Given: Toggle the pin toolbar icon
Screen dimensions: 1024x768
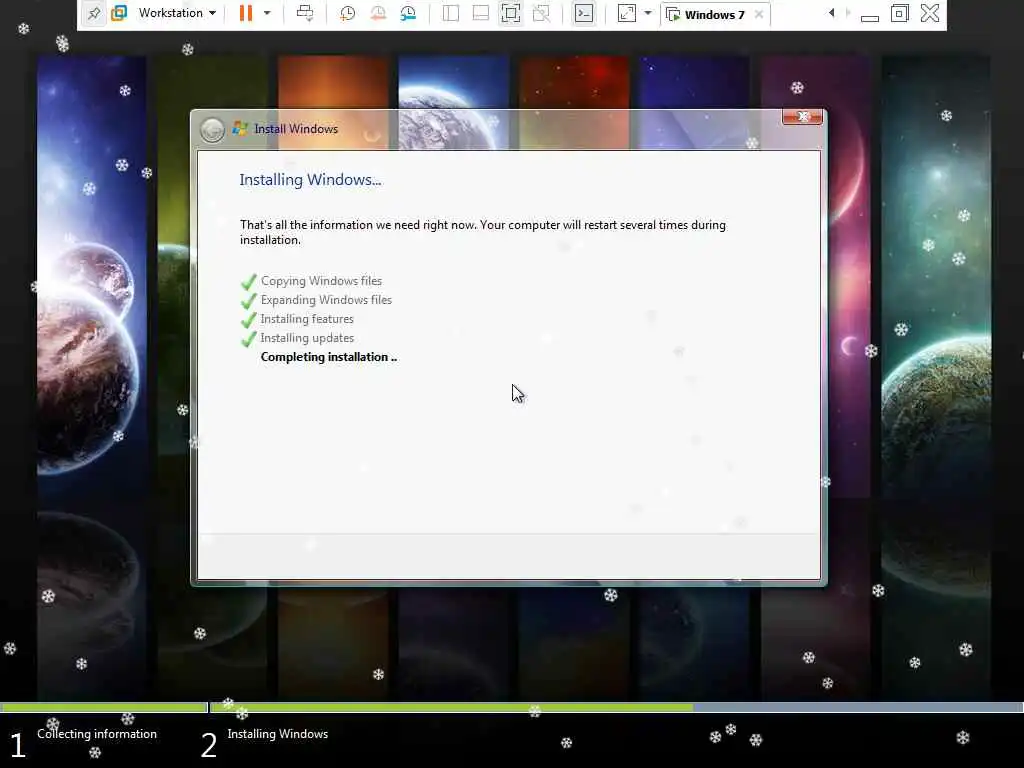Looking at the screenshot, I should pyautogui.click(x=95, y=13).
